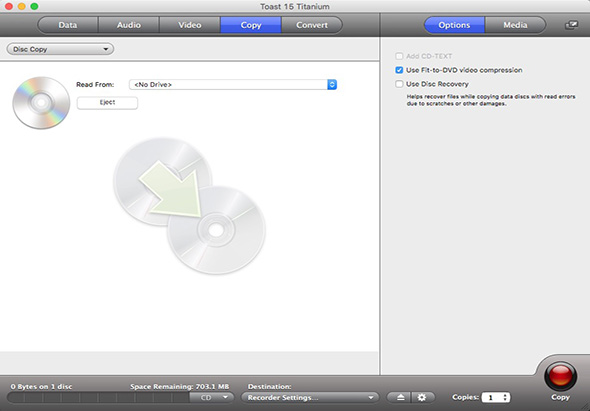
Task: Open the Recorder Settings destination dropdown
Action: coord(309,397)
